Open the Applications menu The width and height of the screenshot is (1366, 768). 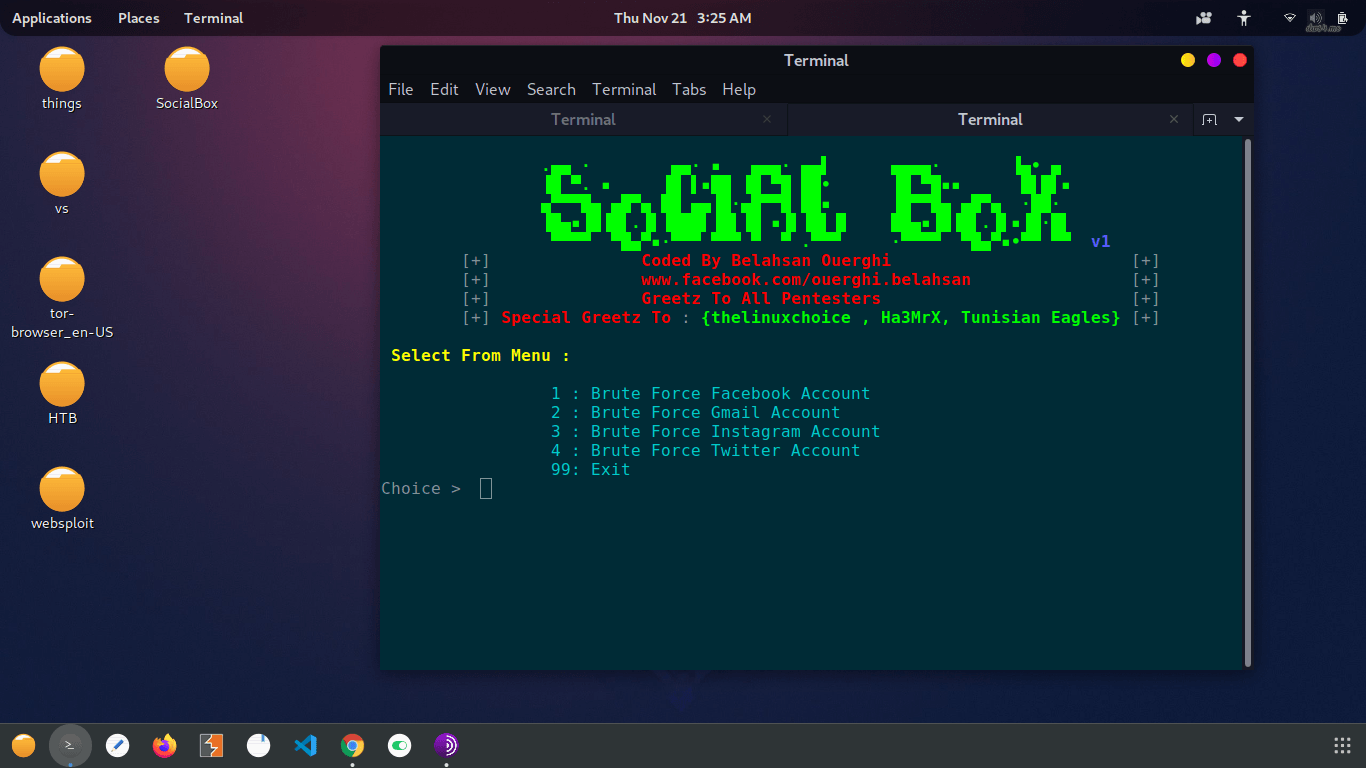pos(52,18)
